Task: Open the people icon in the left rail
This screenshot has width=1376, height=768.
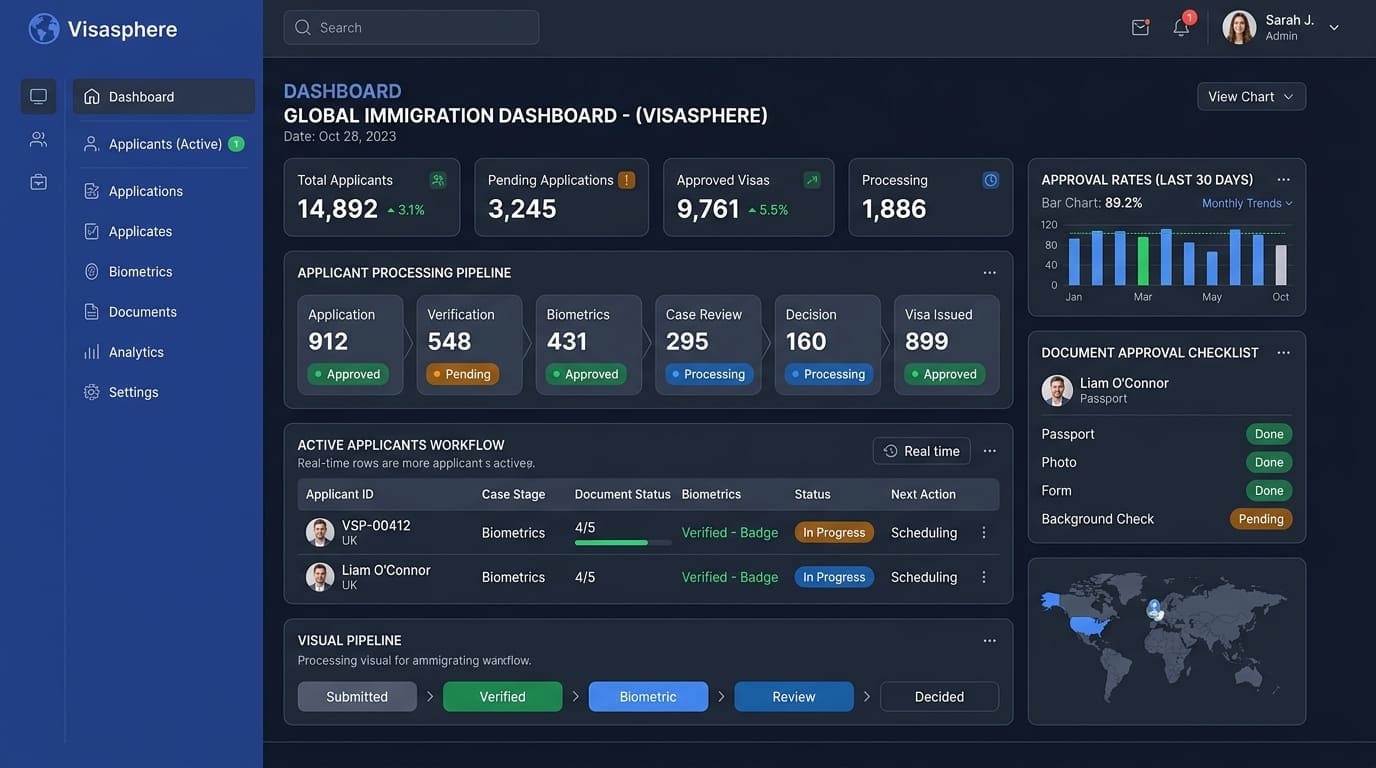Action: click(x=39, y=140)
